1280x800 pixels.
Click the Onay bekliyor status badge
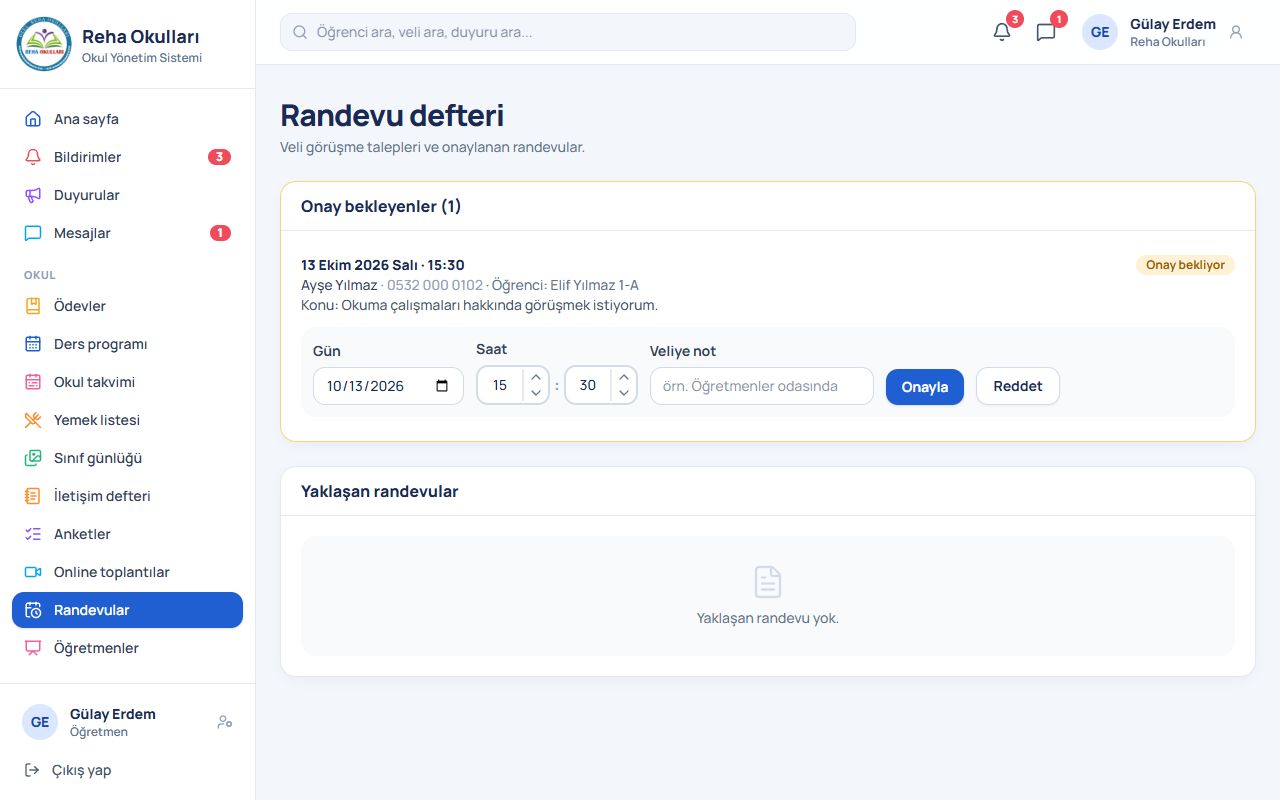[1185, 265]
